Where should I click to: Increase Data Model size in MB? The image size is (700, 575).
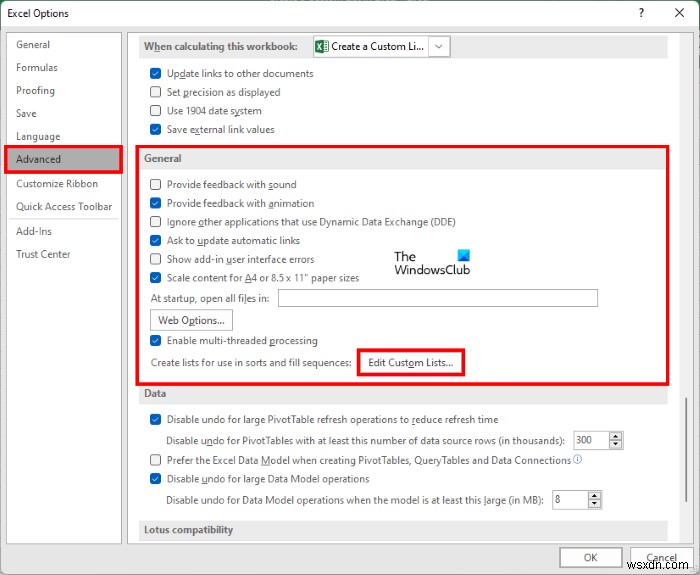tap(594, 496)
